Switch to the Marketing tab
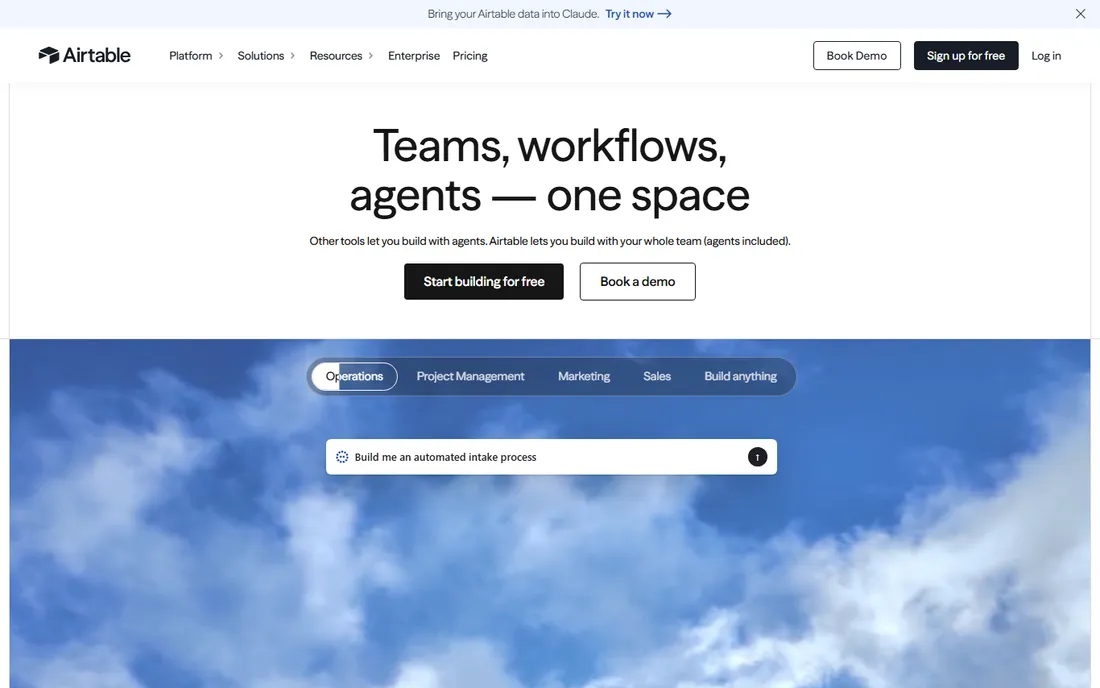The width and height of the screenshot is (1100, 688). click(584, 377)
